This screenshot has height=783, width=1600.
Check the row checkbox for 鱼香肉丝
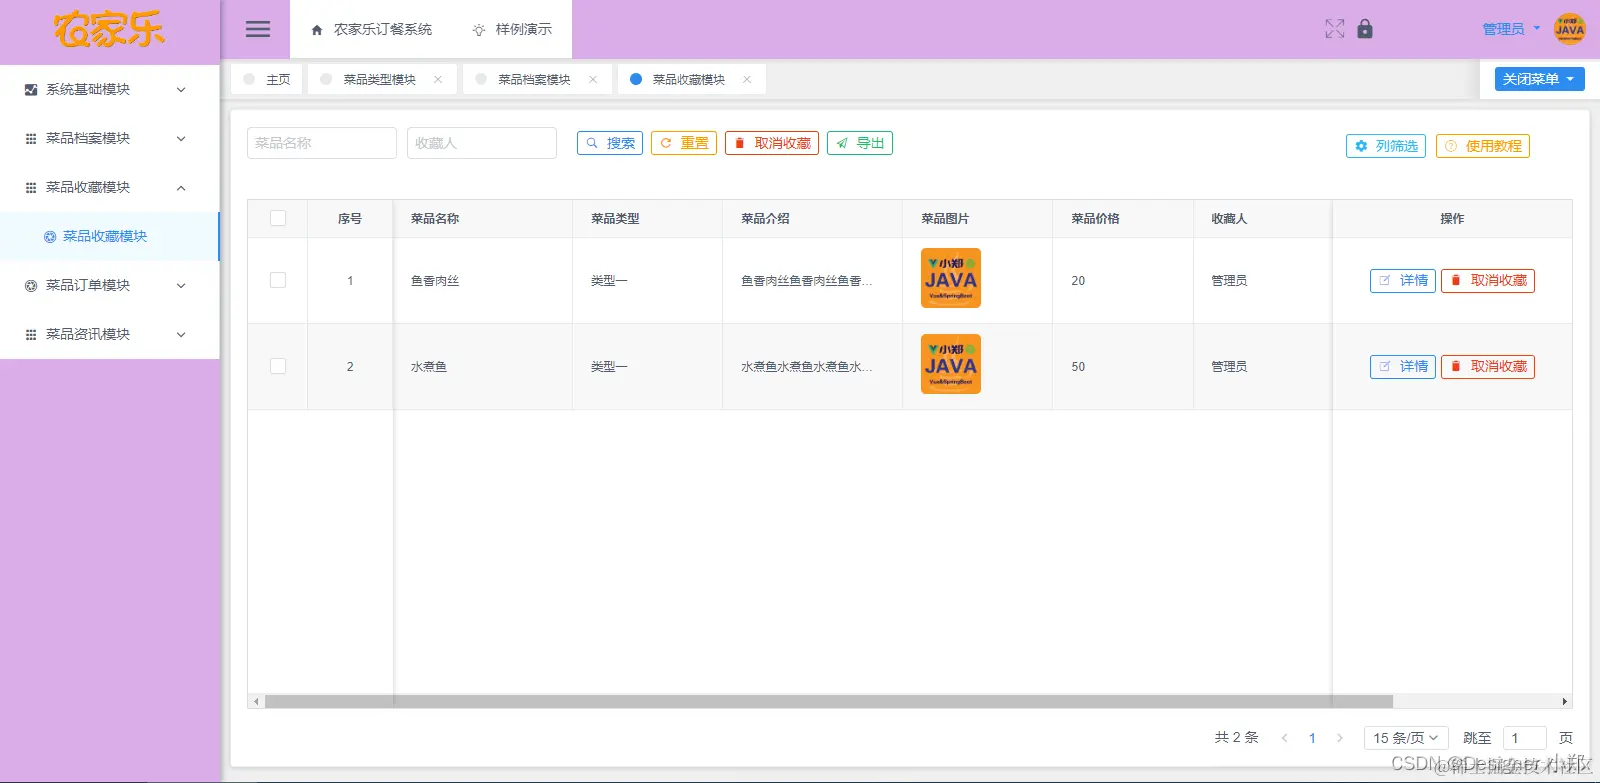pyautogui.click(x=278, y=280)
